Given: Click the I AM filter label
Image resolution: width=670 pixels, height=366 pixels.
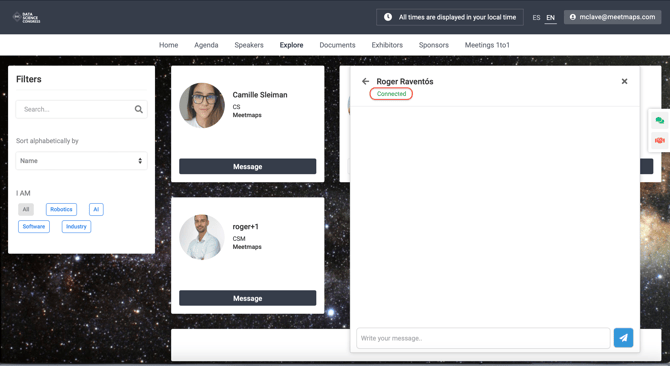Looking at the screenshot, I should click(23, 193).
